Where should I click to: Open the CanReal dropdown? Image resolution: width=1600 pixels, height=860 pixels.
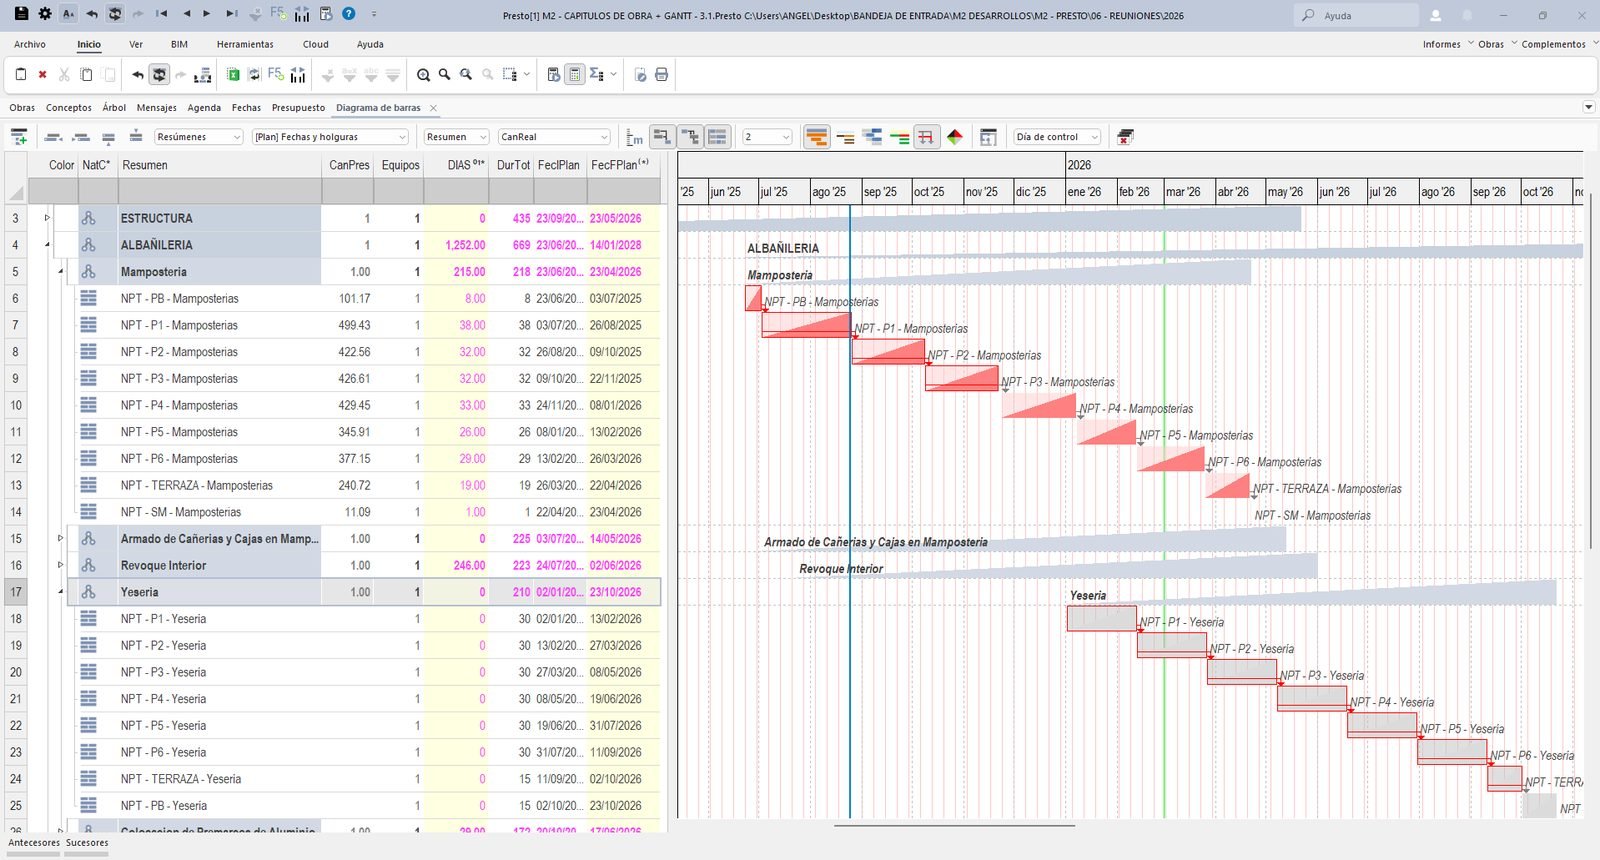(554, 137)
